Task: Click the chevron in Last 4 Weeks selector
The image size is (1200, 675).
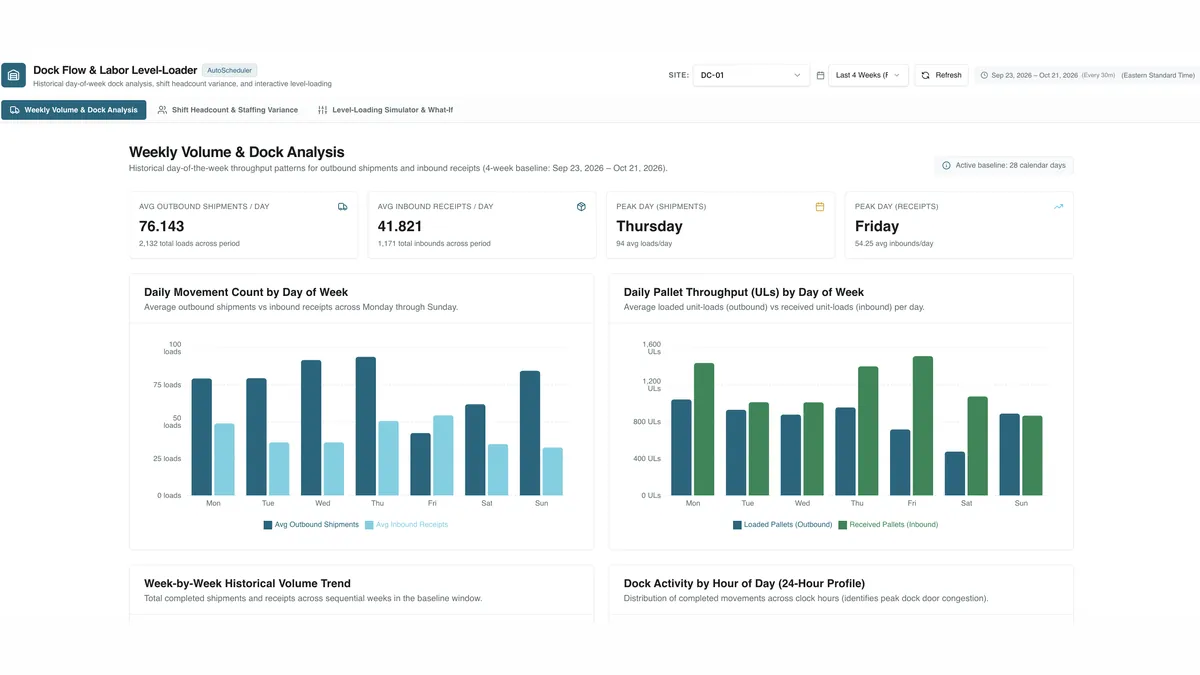Action: 896,75
